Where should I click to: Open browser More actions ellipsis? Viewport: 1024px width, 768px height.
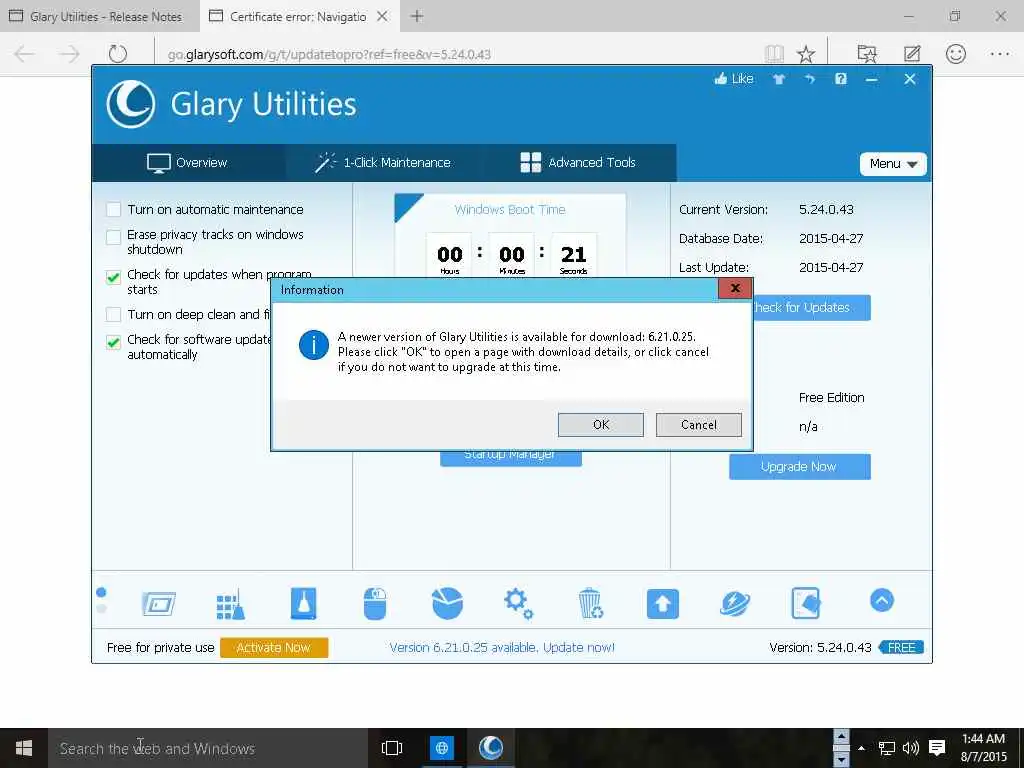click(x=1000, y=54)
